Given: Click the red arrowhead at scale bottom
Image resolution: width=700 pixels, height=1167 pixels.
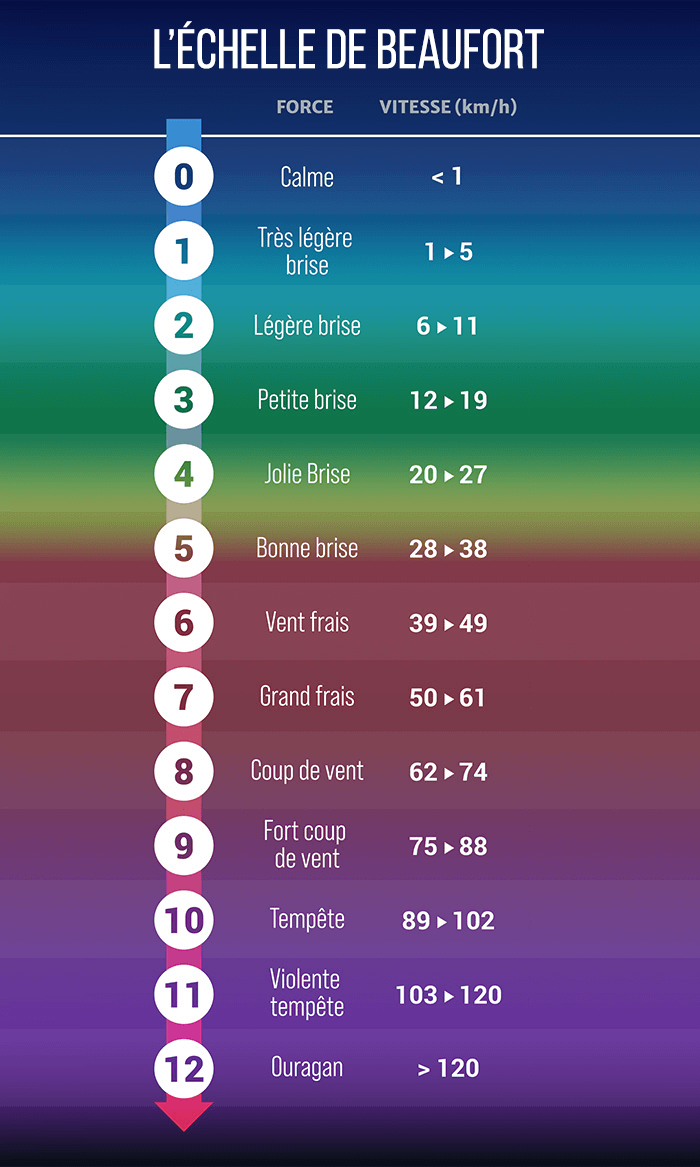Looking at the screenshot, I should [x=183, y=1114].
